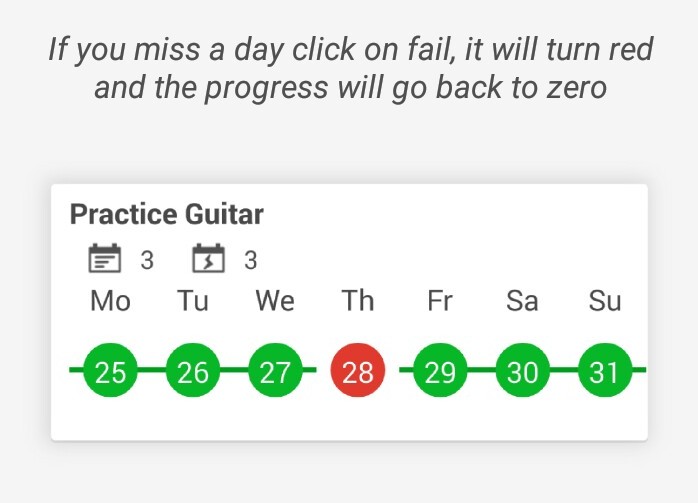698x503 pixels.
Task: Click the Th weekday label
Action: (358, 301)
